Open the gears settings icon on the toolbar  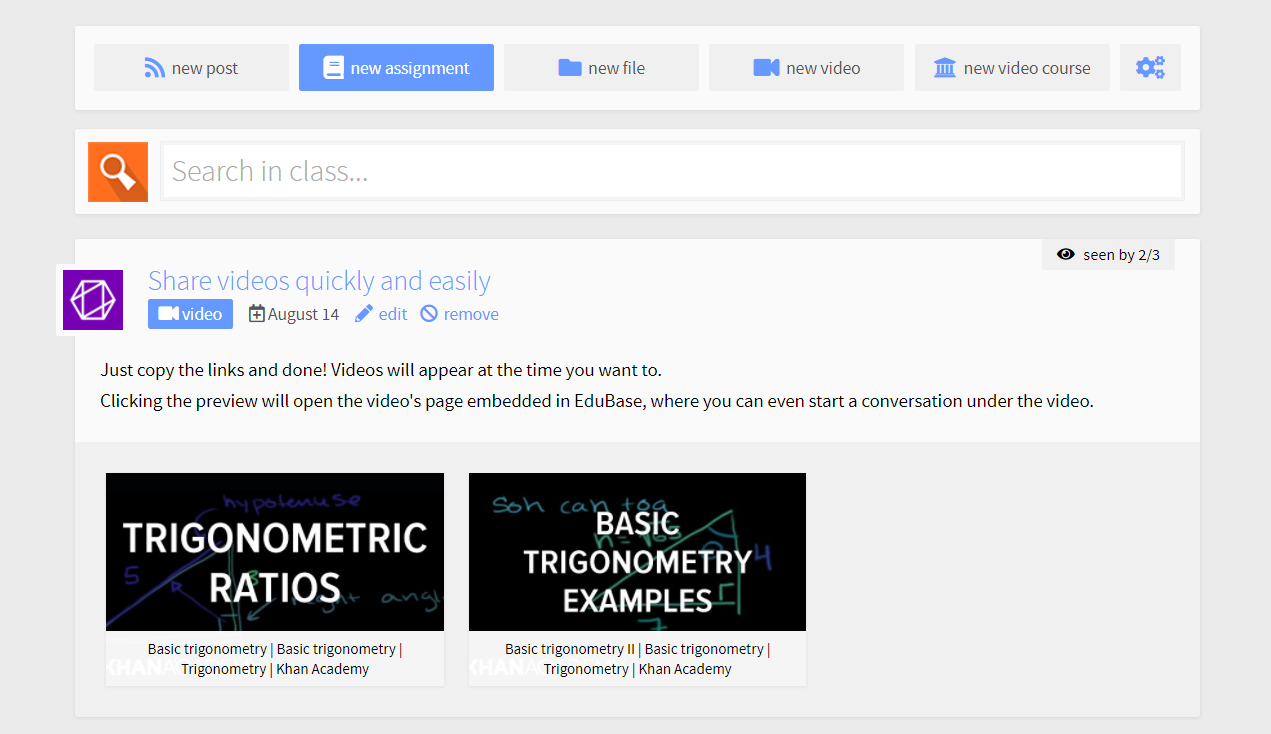(1150, 67)
